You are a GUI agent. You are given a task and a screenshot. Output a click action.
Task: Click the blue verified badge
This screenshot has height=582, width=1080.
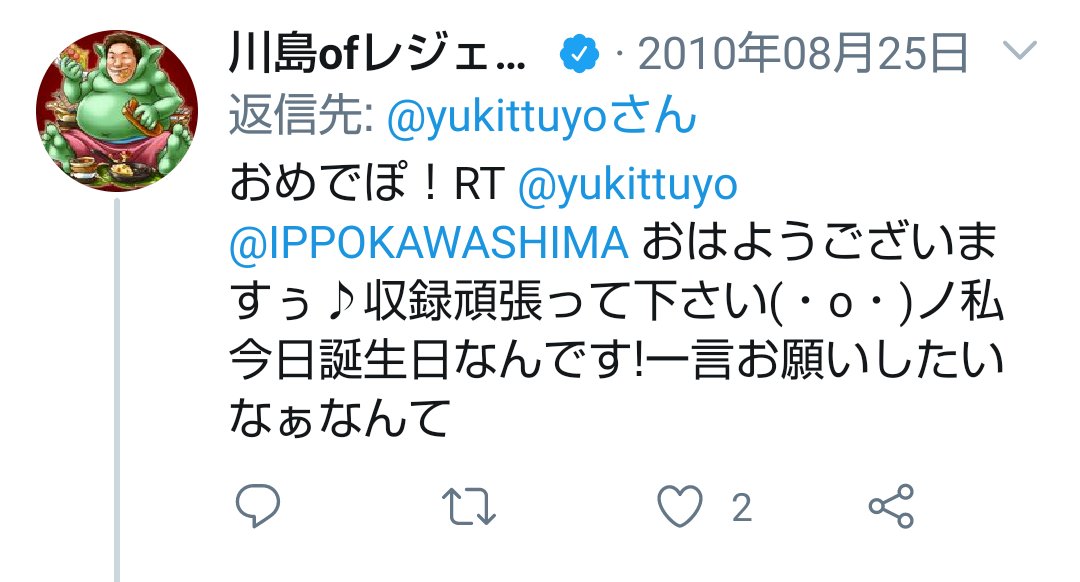pyautogui.click(x=579, y=54)
